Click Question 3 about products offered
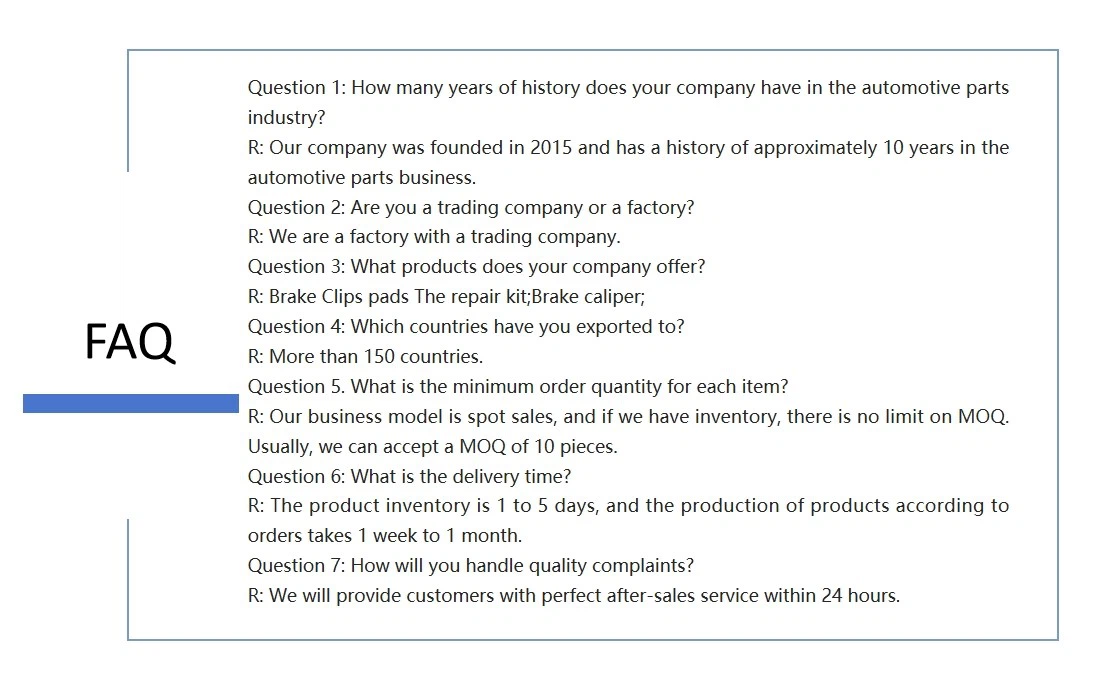Screen dimensions: 1111x682 point(476,267)
